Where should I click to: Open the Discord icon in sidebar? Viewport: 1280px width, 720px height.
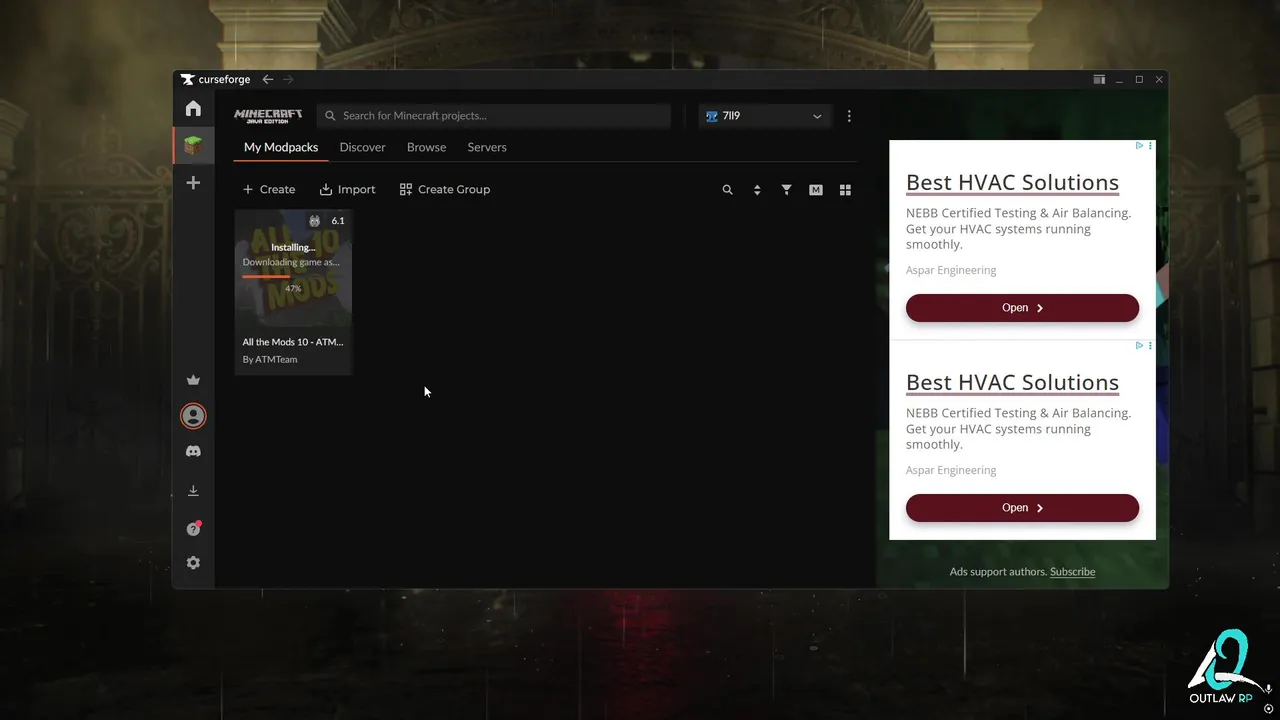pos(193,452)
